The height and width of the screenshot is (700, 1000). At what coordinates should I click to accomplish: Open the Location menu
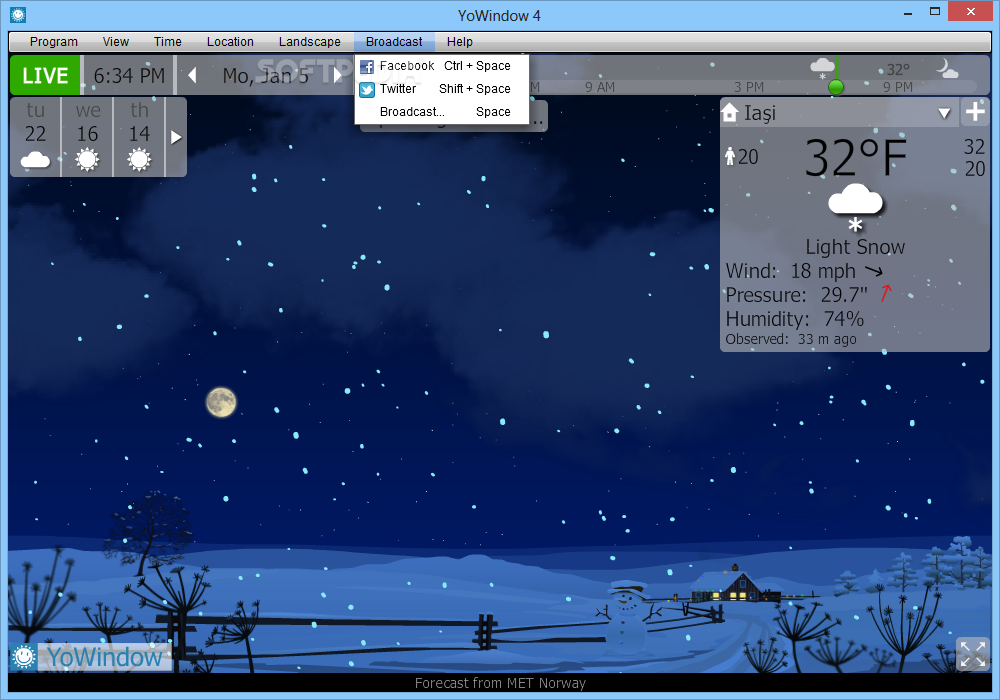pos(230,41)
